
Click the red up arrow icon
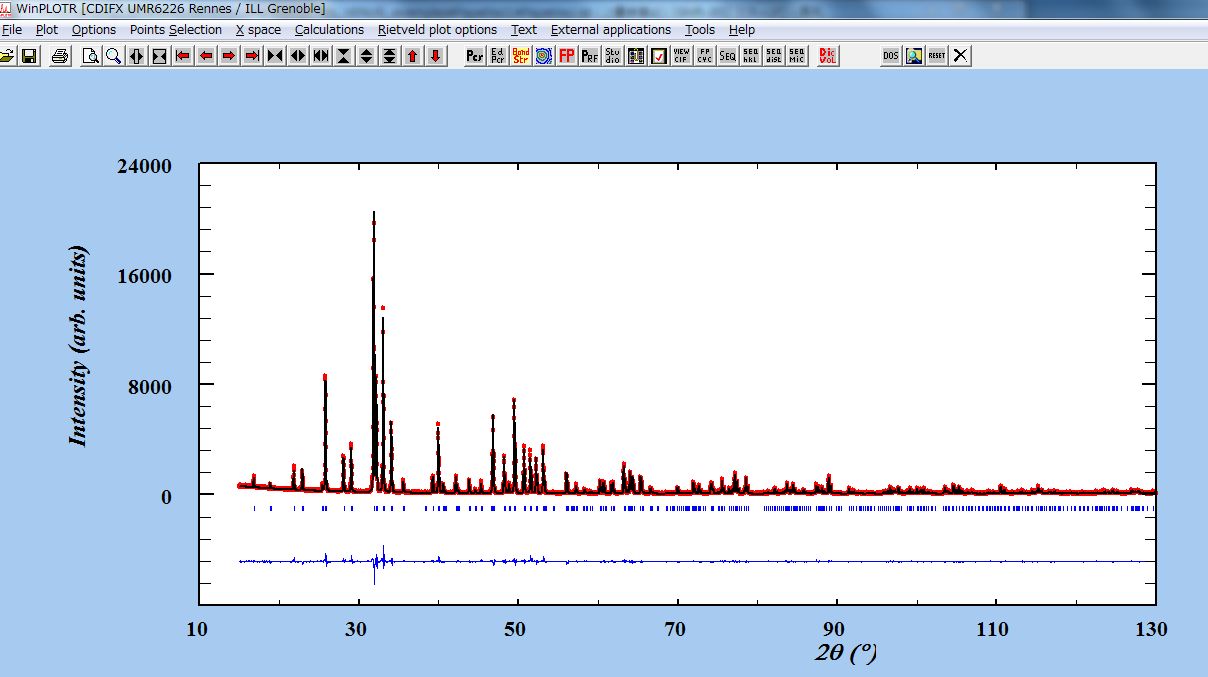pyautogui.click(x=412, y=56)
